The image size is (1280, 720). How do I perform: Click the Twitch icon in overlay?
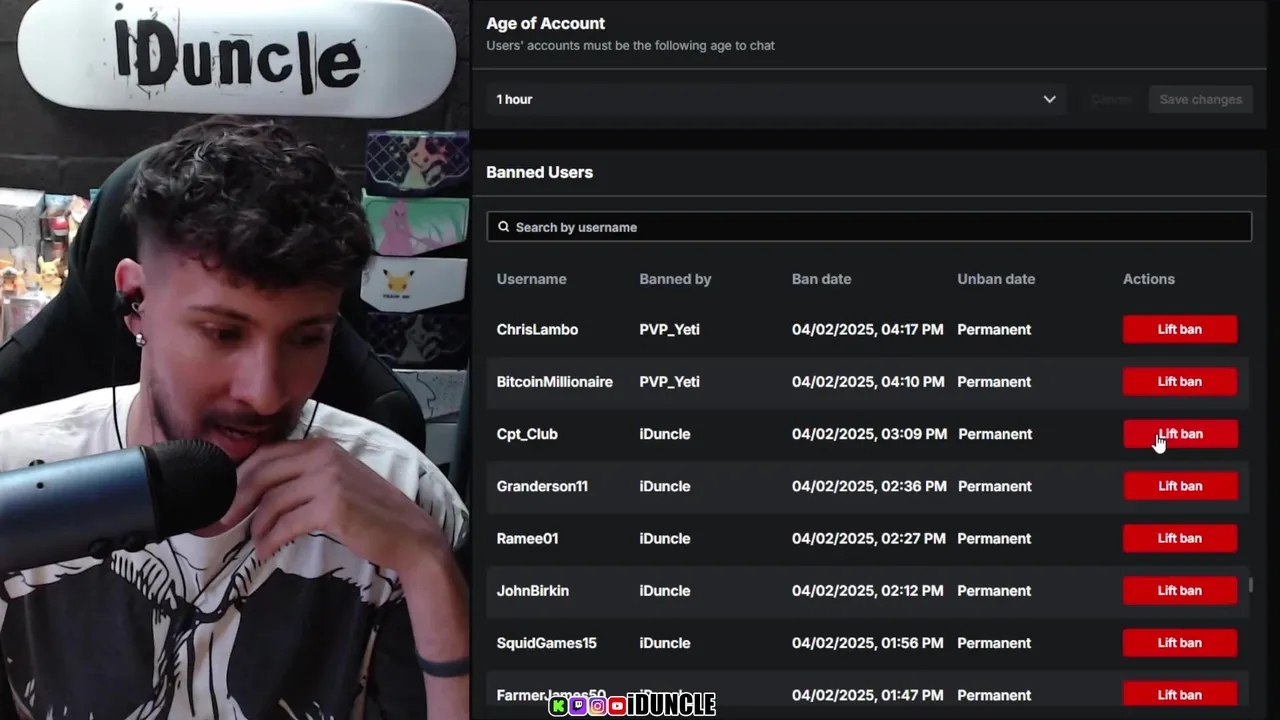click(x=578, y=706)
